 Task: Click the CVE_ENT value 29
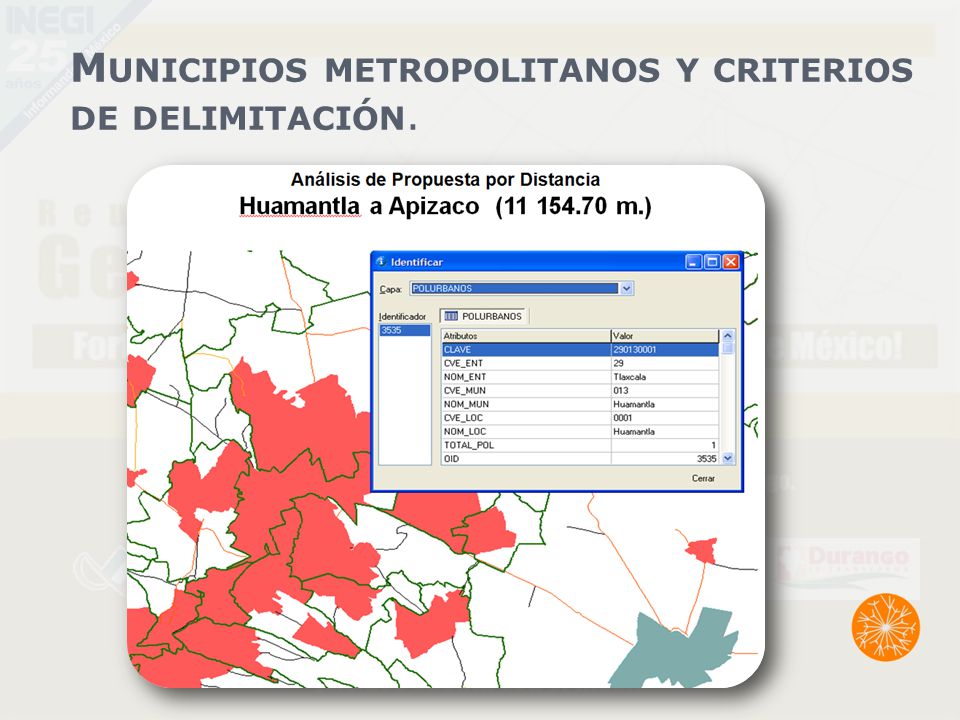(618, 363)
